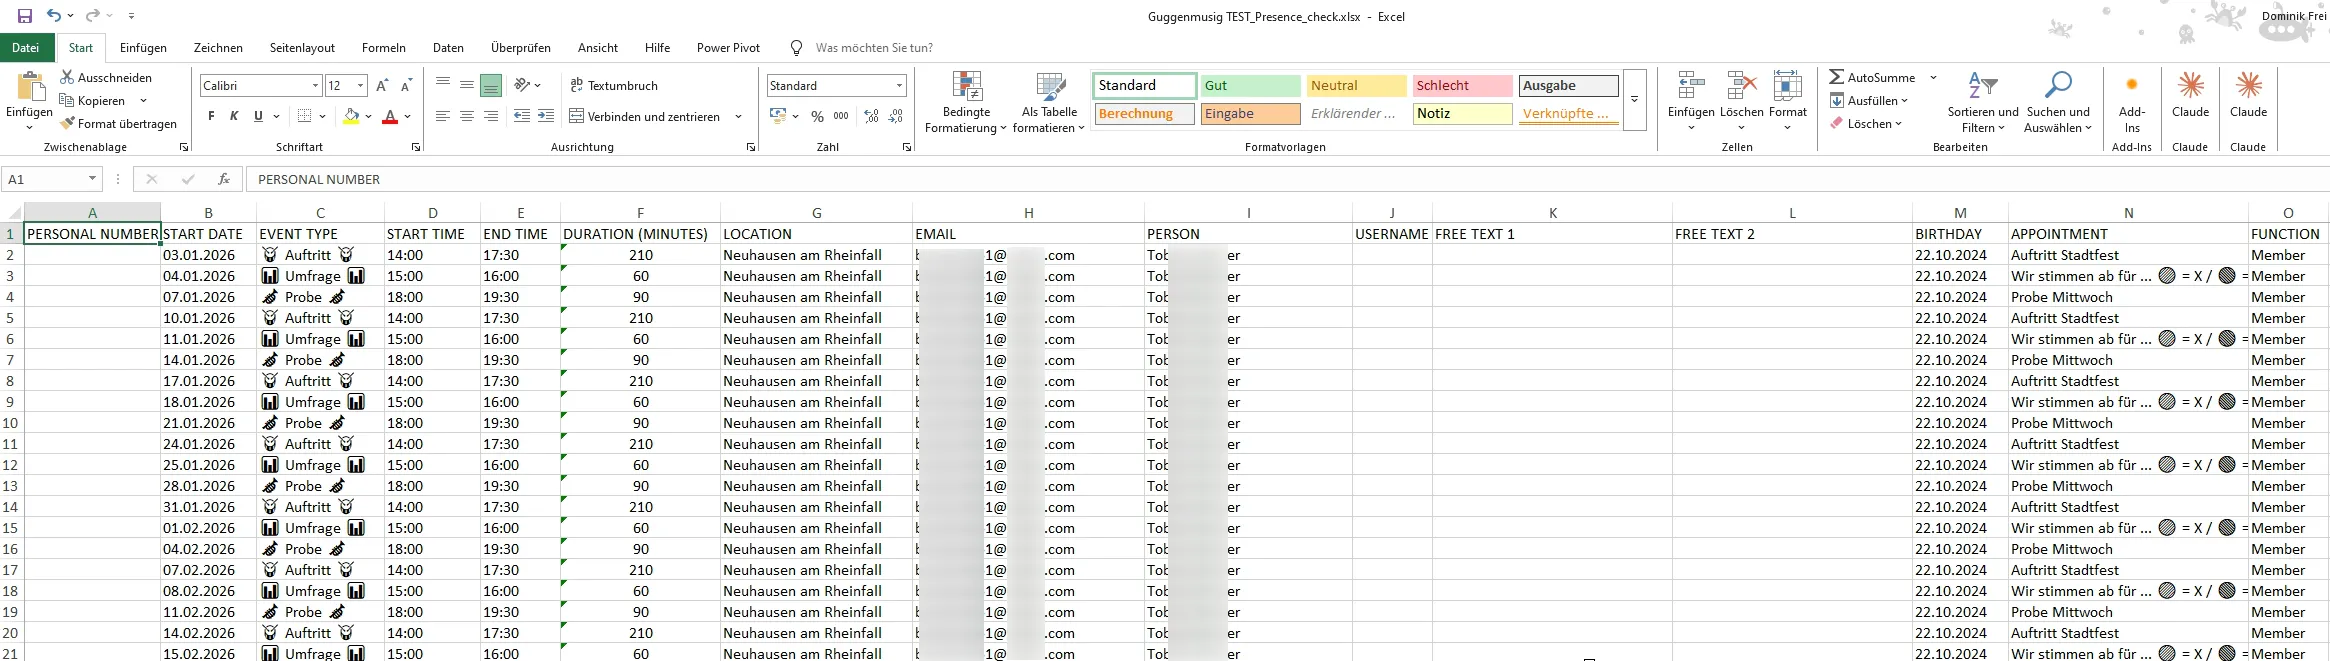Switch to the Einfügen ribbon tab
Screen dimensions: 2330x661
(x=143, y=47)
